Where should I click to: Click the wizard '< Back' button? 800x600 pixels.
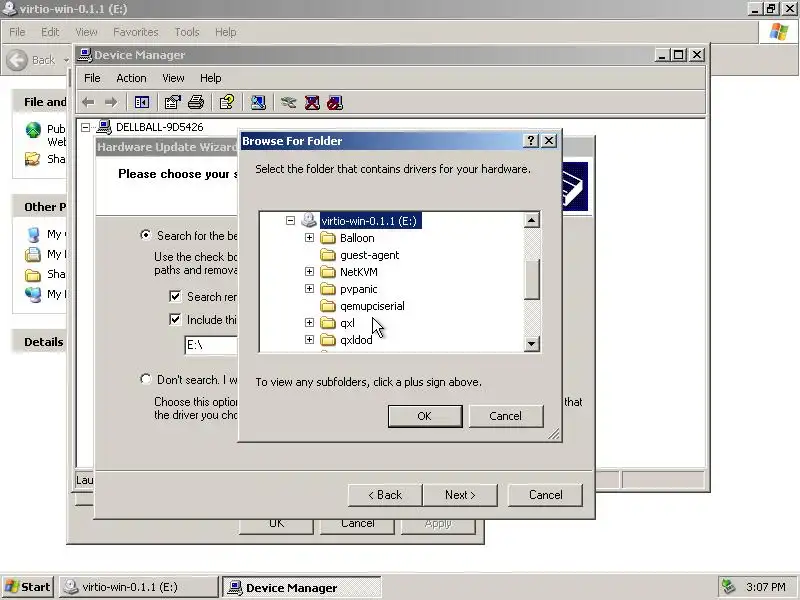[385, 495]
